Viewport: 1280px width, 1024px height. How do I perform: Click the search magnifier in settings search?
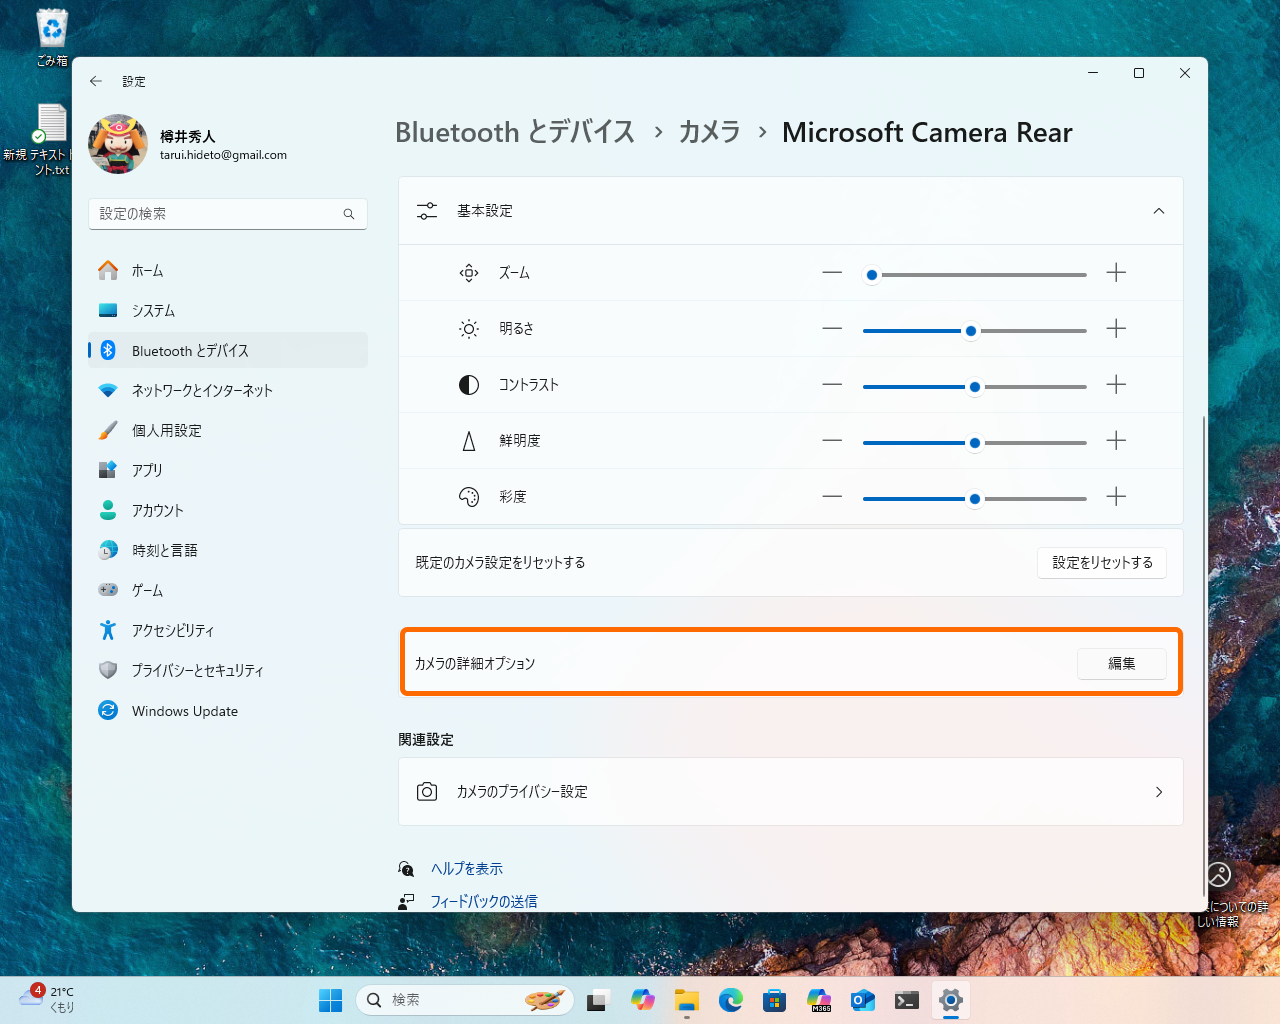point(349,214)
